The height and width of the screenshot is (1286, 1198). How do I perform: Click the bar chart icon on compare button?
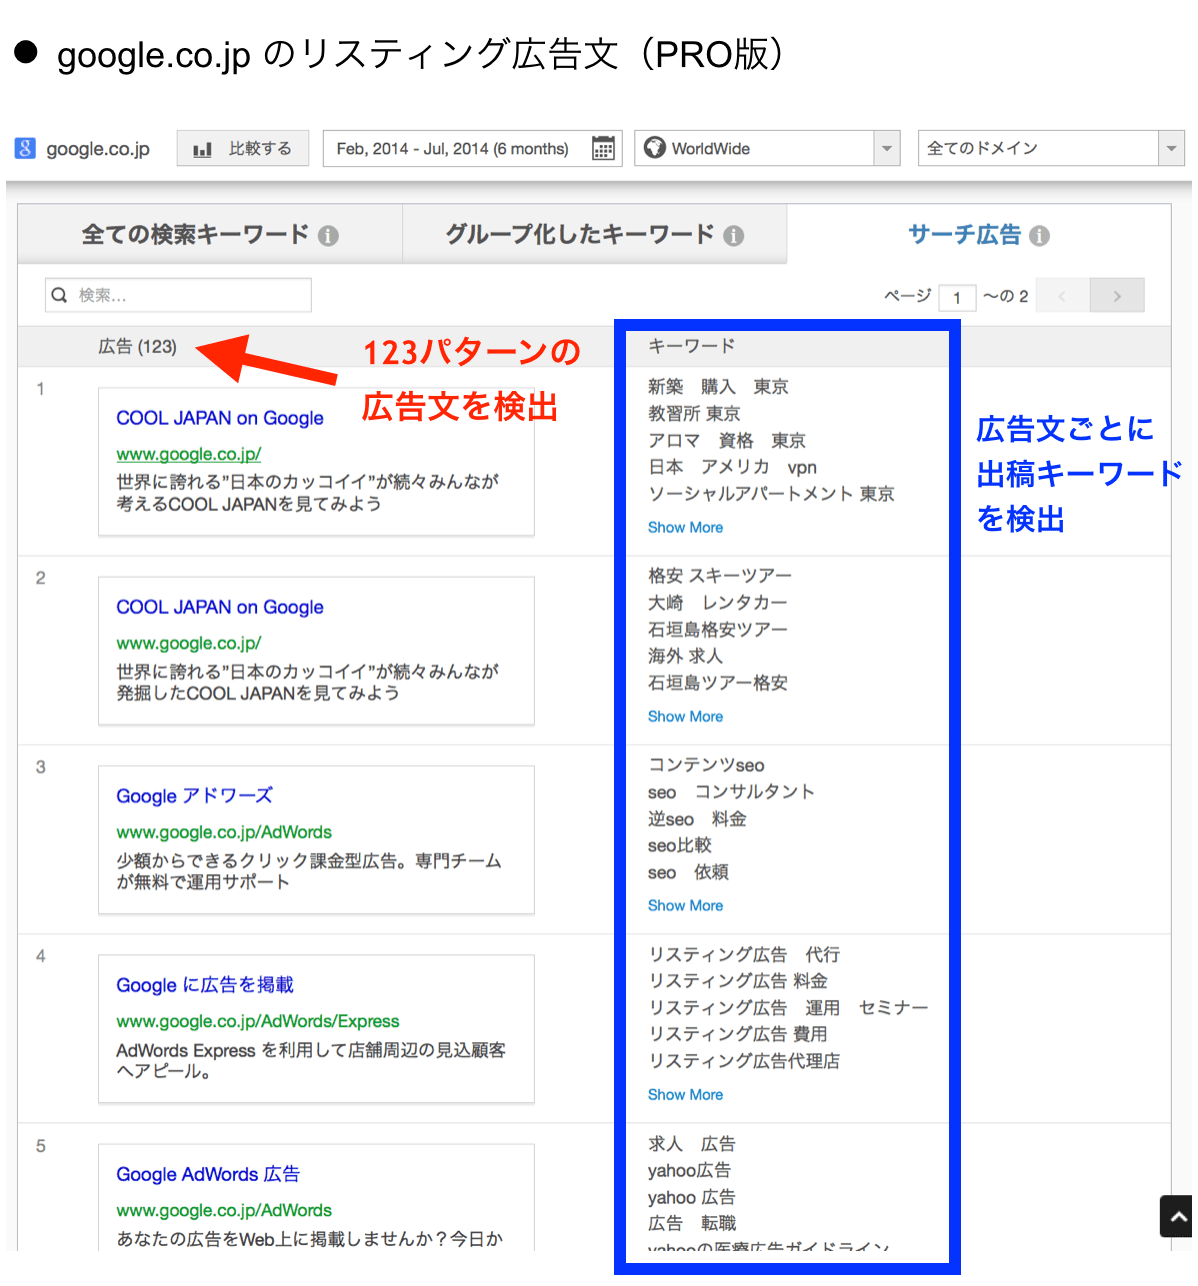coord(202,149)
